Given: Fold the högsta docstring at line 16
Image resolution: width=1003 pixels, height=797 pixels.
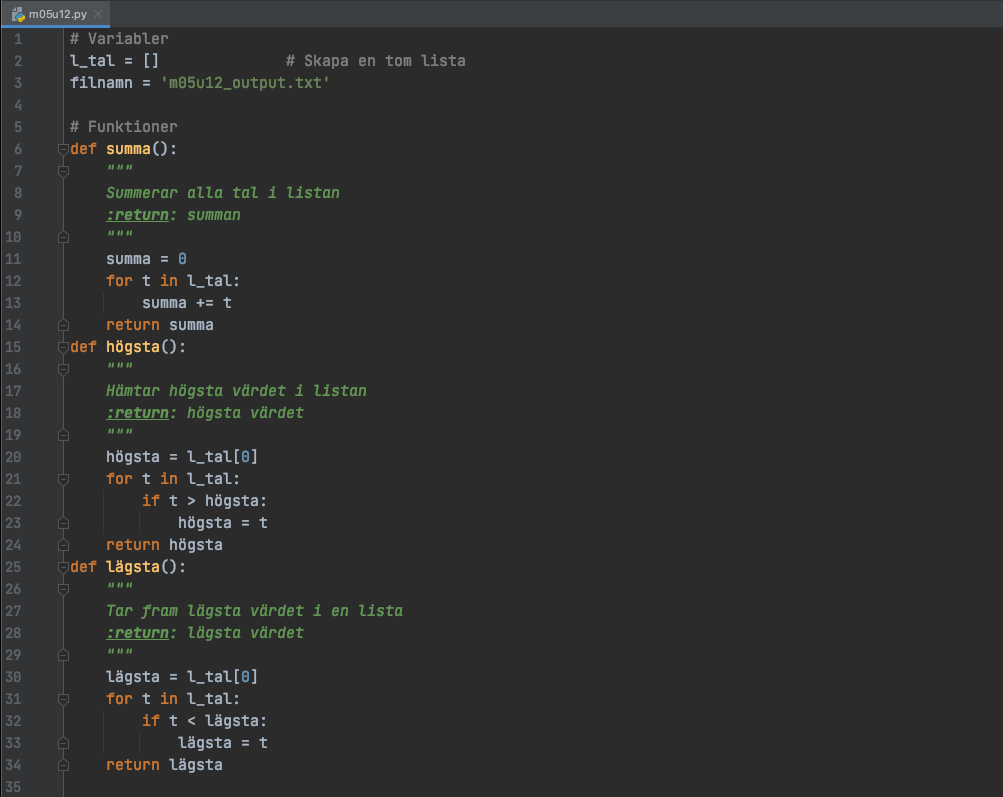Looking at the screenshot, I should pos(63,369).
